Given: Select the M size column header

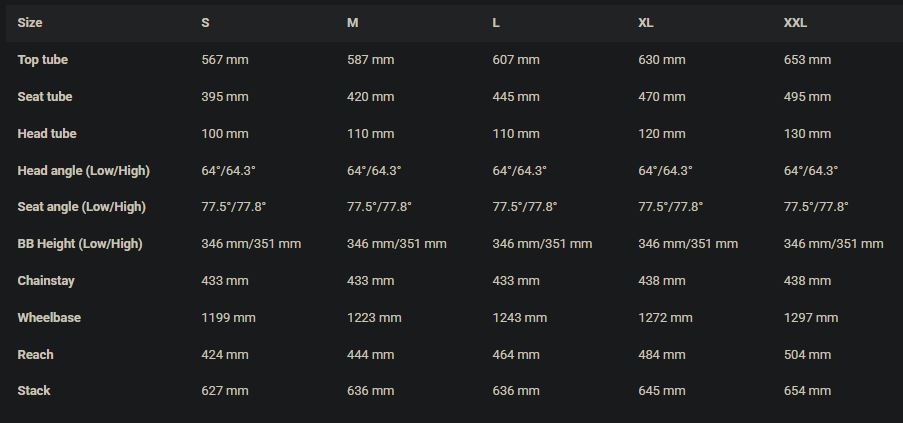Looking at the screenshot, I should (353, 23).
